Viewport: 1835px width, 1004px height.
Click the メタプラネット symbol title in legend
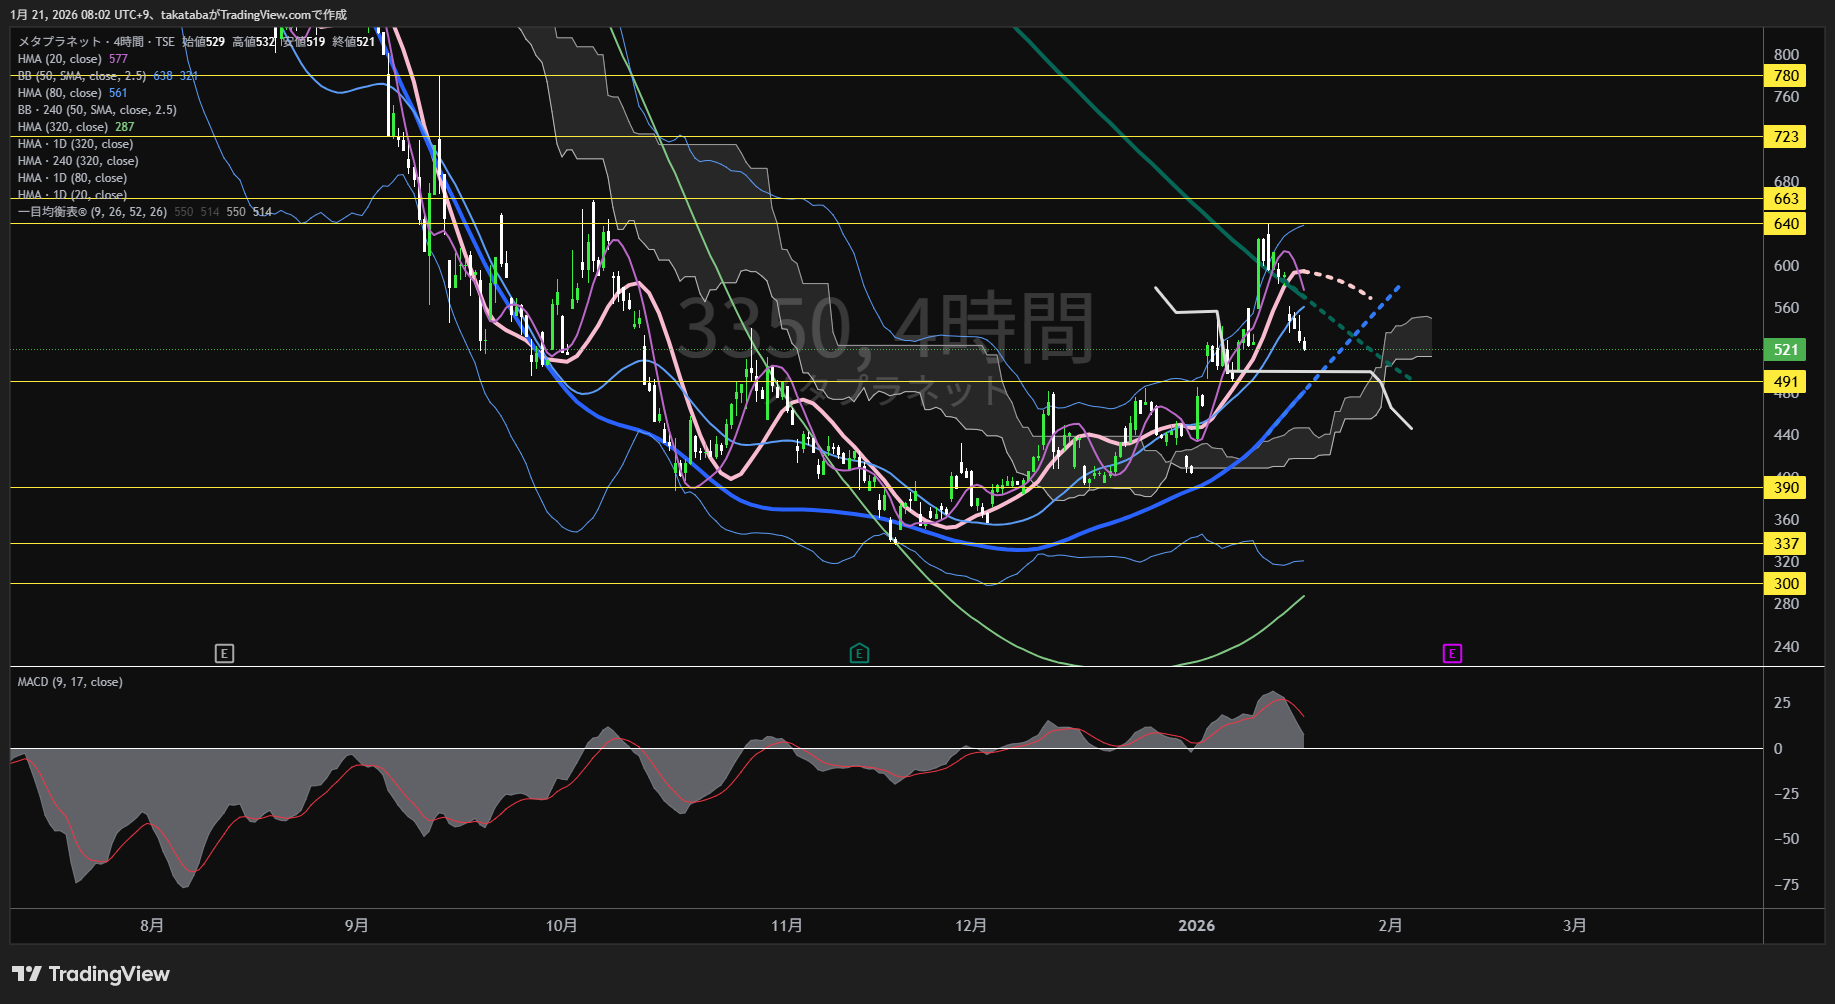click(60, 42)
